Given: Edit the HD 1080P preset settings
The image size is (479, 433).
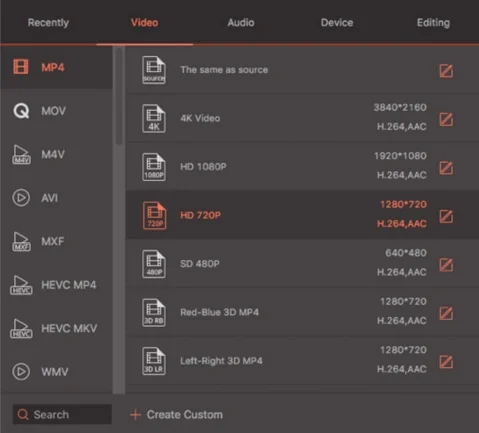Looking at the screenshot, I should pos(446,168).
